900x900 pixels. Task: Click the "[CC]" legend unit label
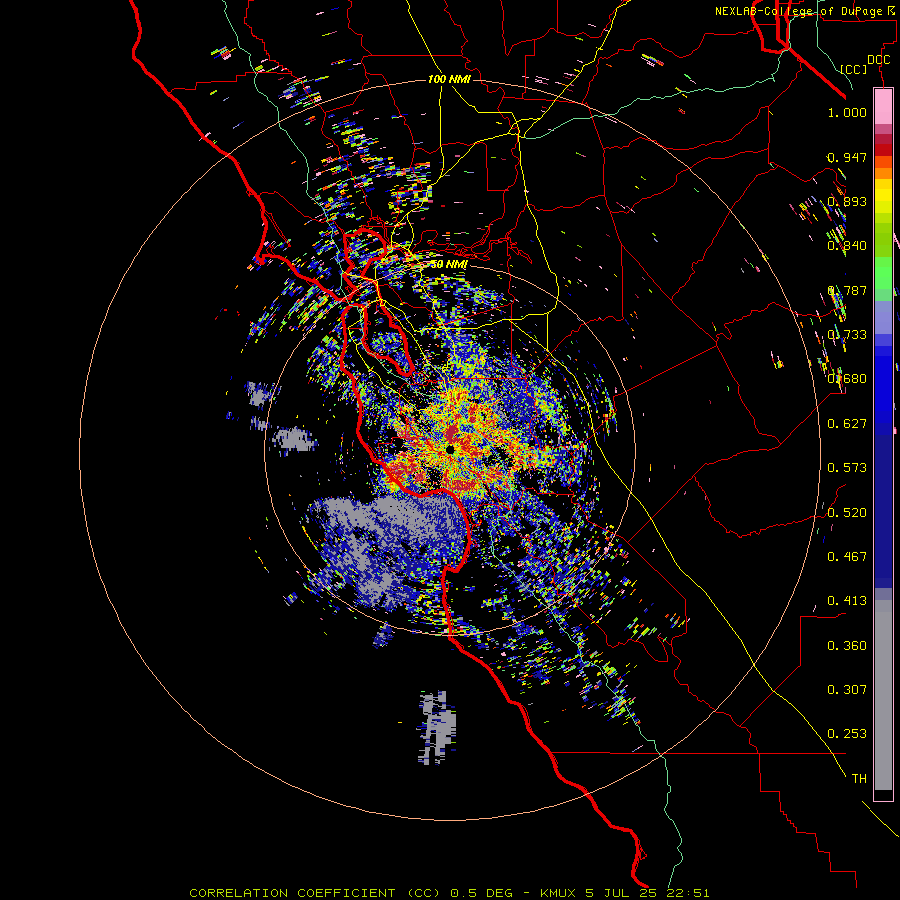(x=854, y=69)
